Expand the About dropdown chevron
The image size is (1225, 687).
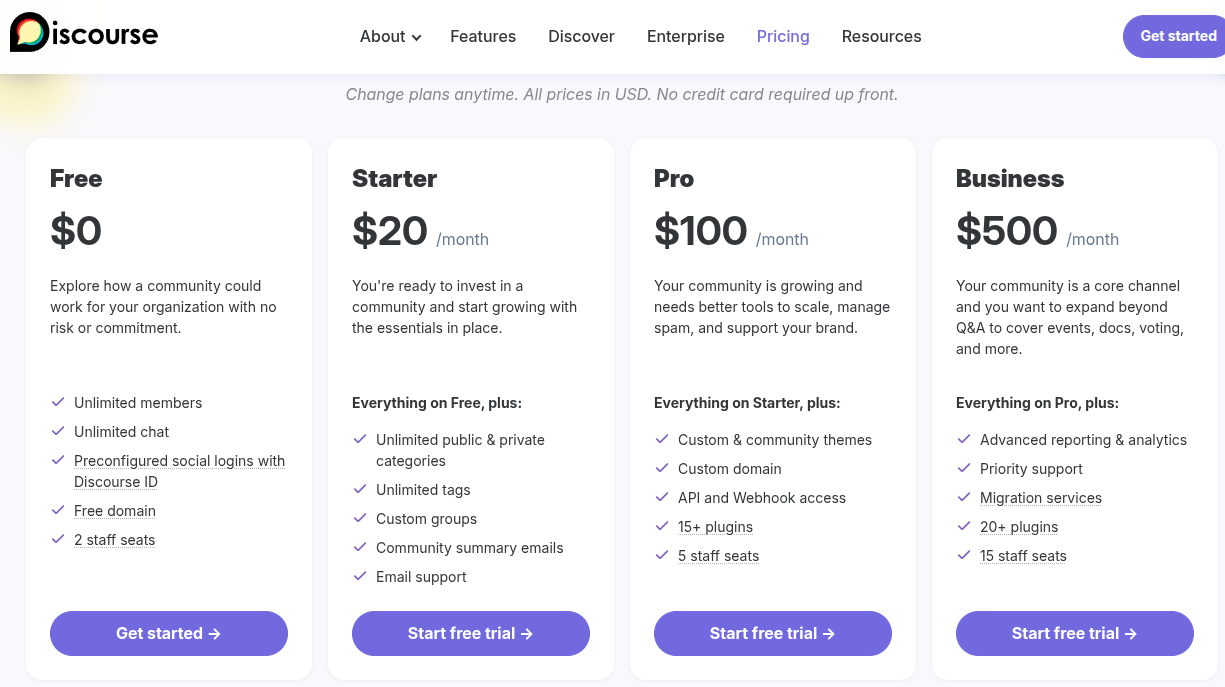[416, 38]
